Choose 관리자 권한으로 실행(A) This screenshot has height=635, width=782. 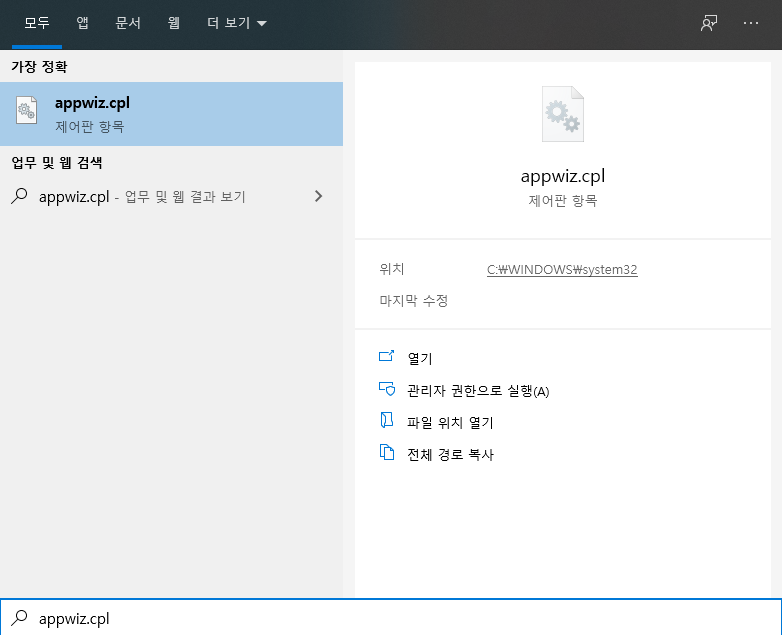pos(478,391)
